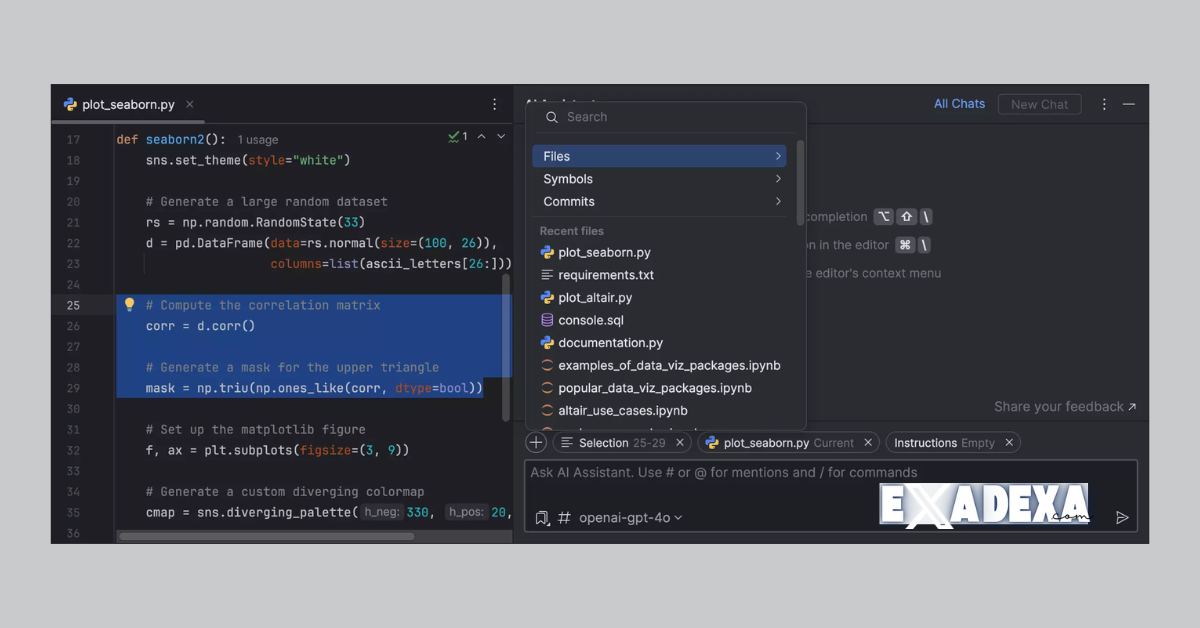Click the database icon beside console.sql
Image resolution: width=1200 pixels, height=628 pixels.
click(x=546, y=320)
